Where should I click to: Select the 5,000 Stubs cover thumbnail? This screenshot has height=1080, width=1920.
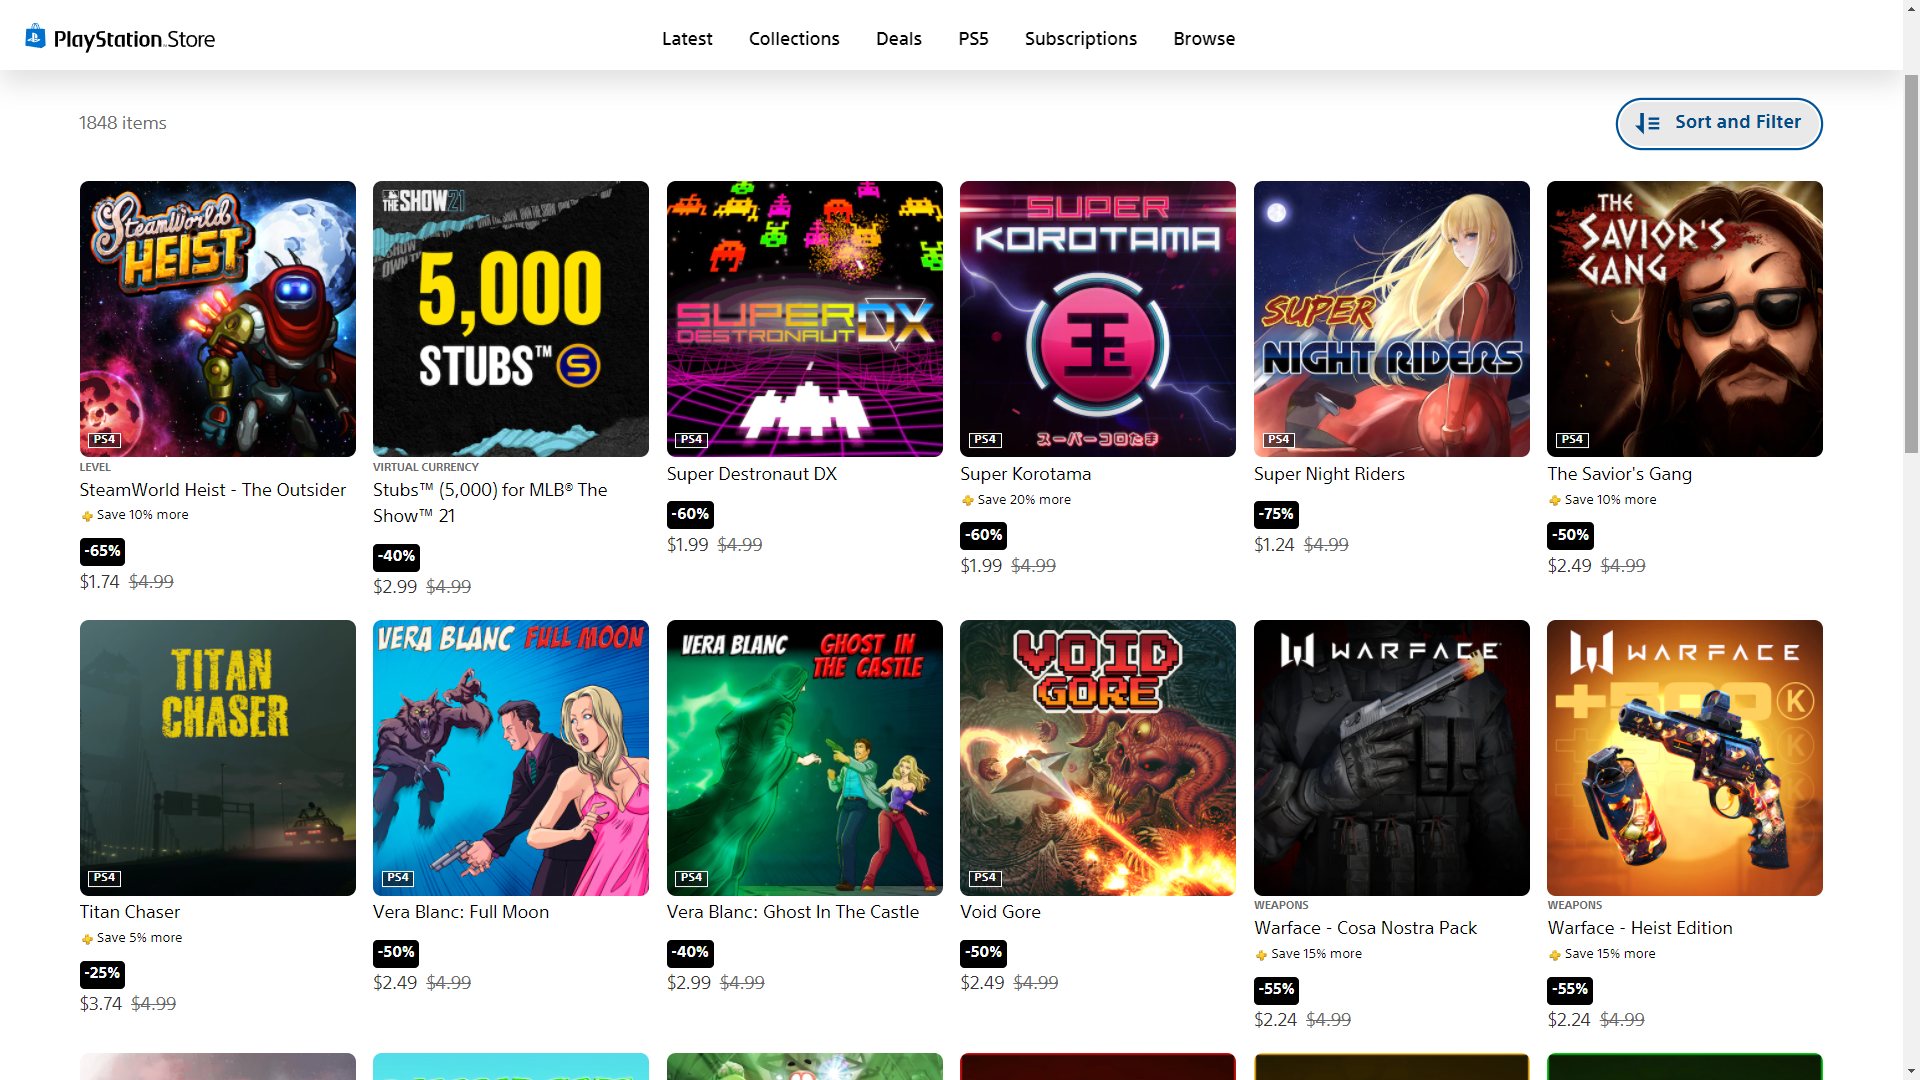pos(510,318)
